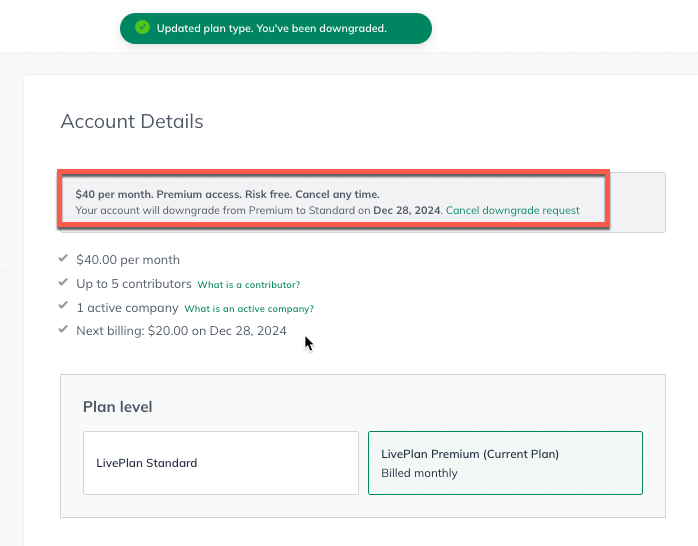This screenshot has width=698, height=546.
Task: Click the $40.00 per month line
Action: 128,260
